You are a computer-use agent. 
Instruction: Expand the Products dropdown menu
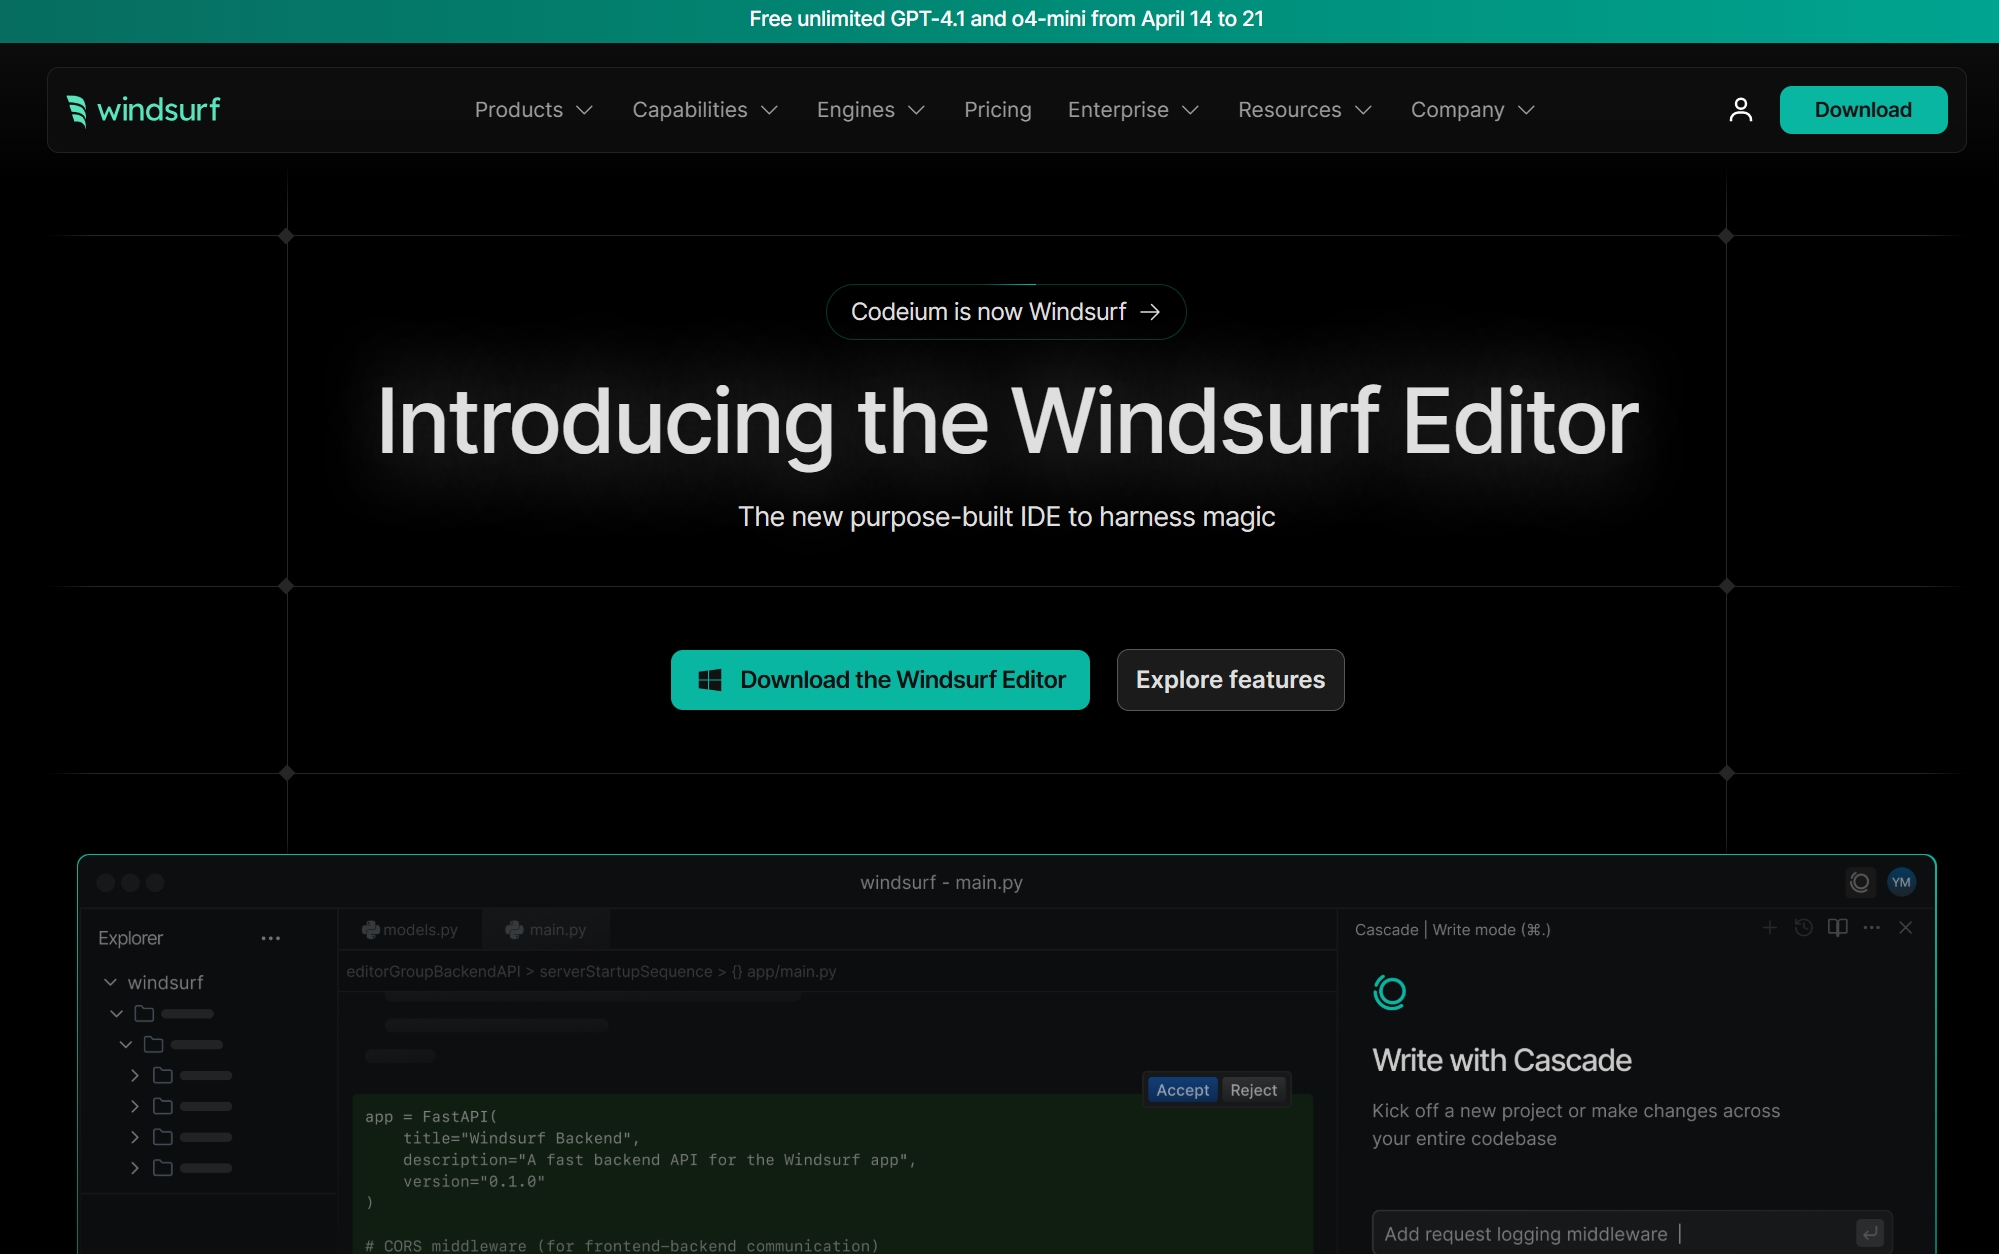(x=534, y=110)
